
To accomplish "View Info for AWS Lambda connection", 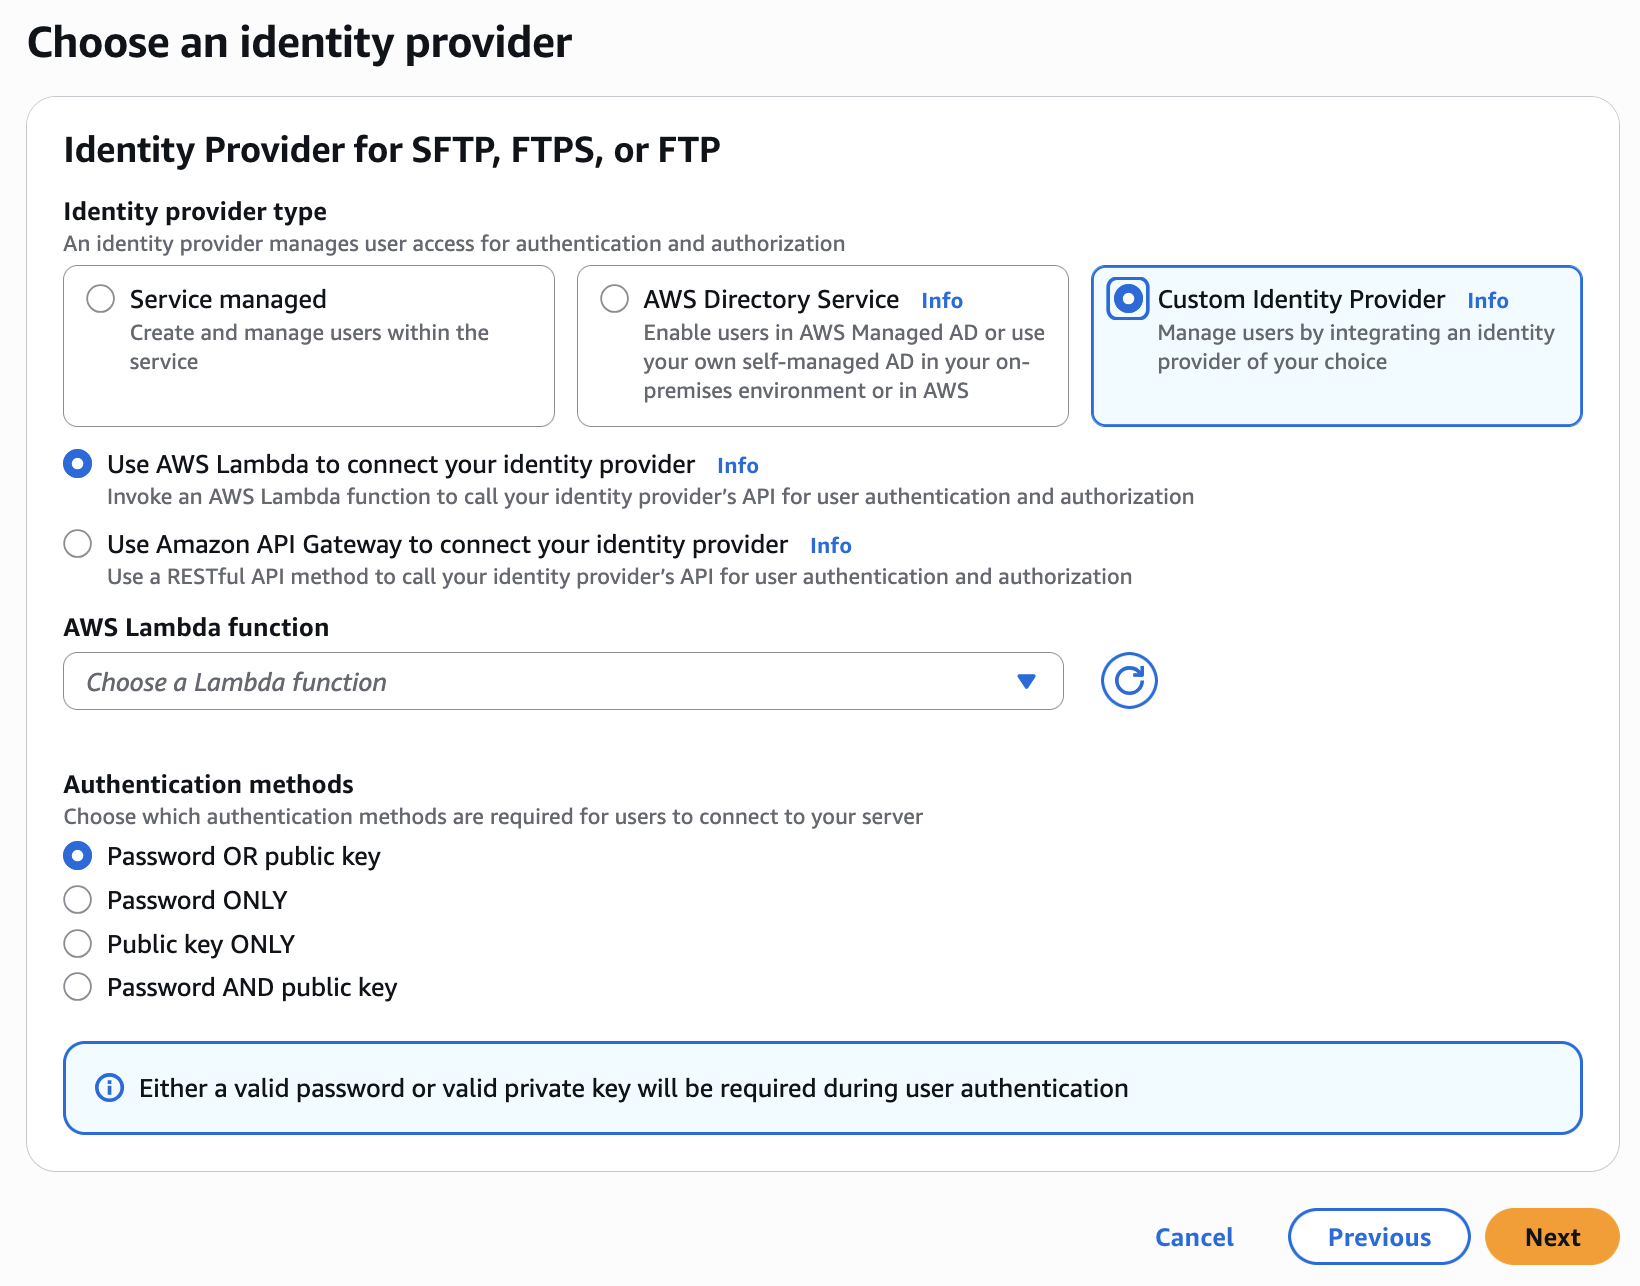I will (x=738, y=465).
